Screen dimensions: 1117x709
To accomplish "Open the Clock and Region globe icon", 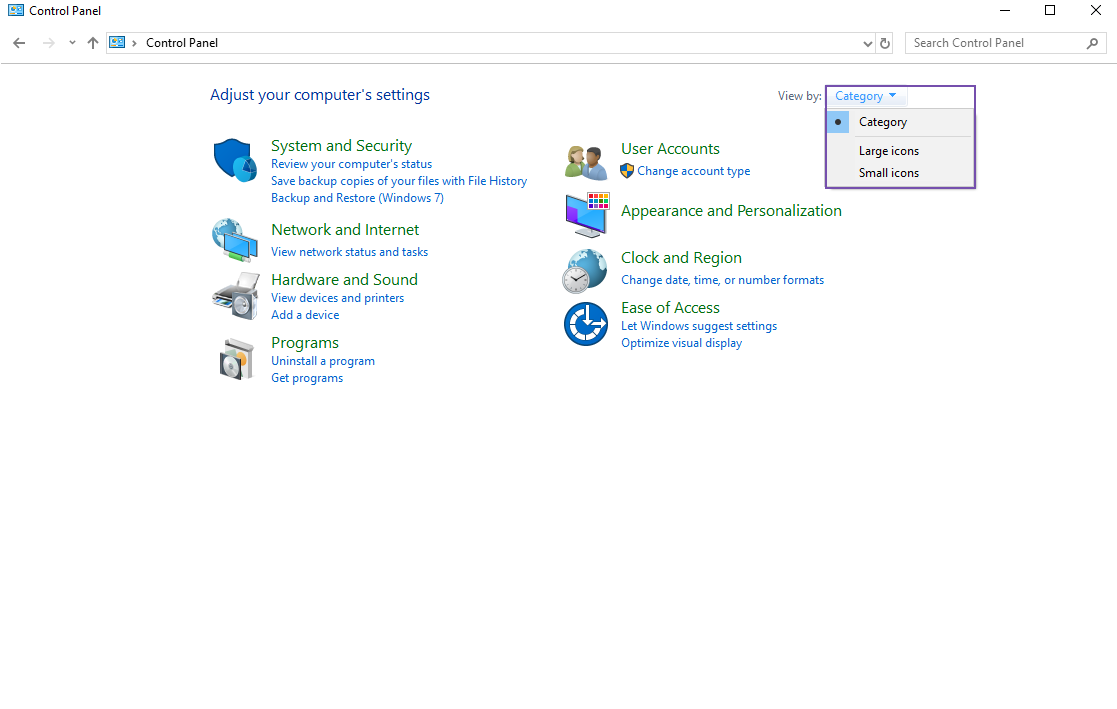I will tap(585, 271).
